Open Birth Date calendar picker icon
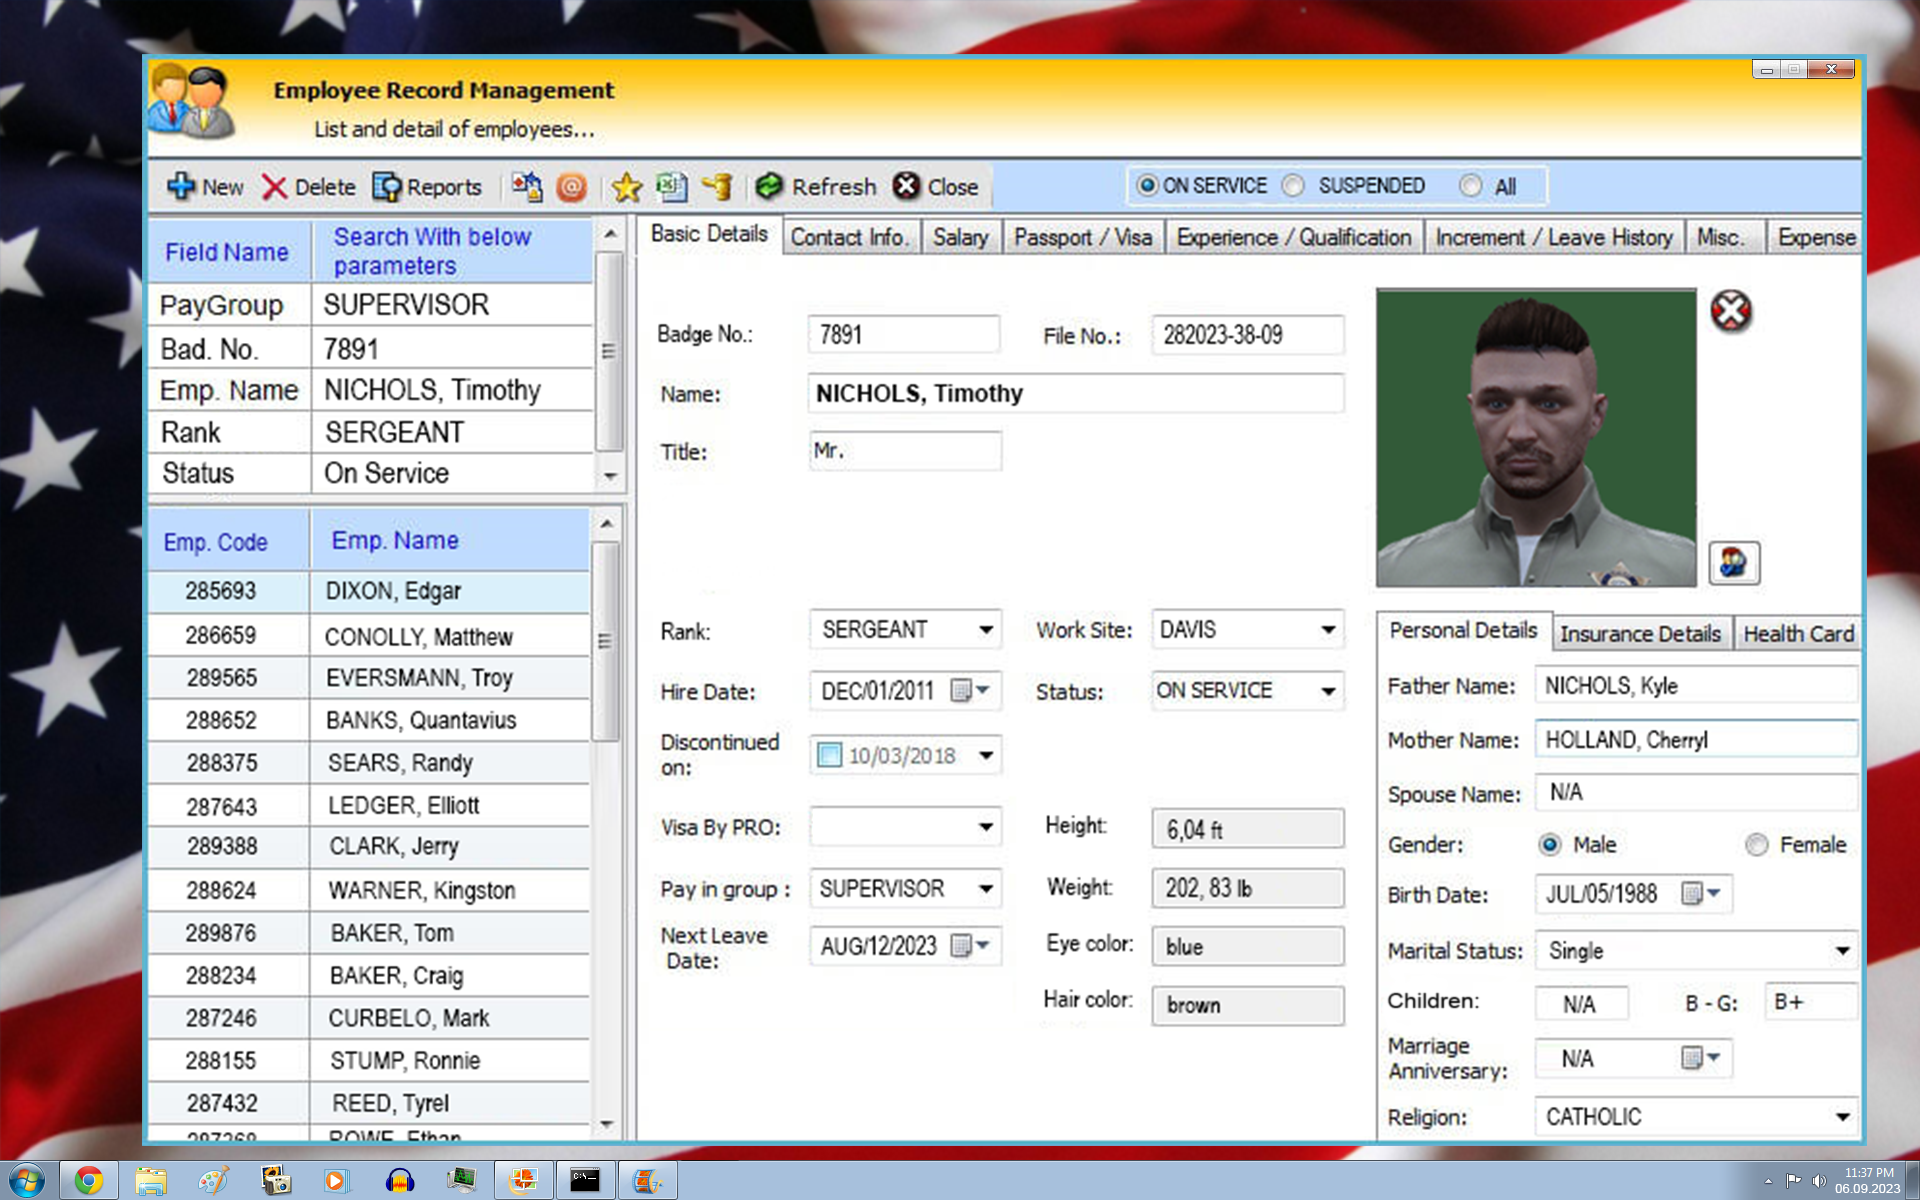 (1700, 893)
